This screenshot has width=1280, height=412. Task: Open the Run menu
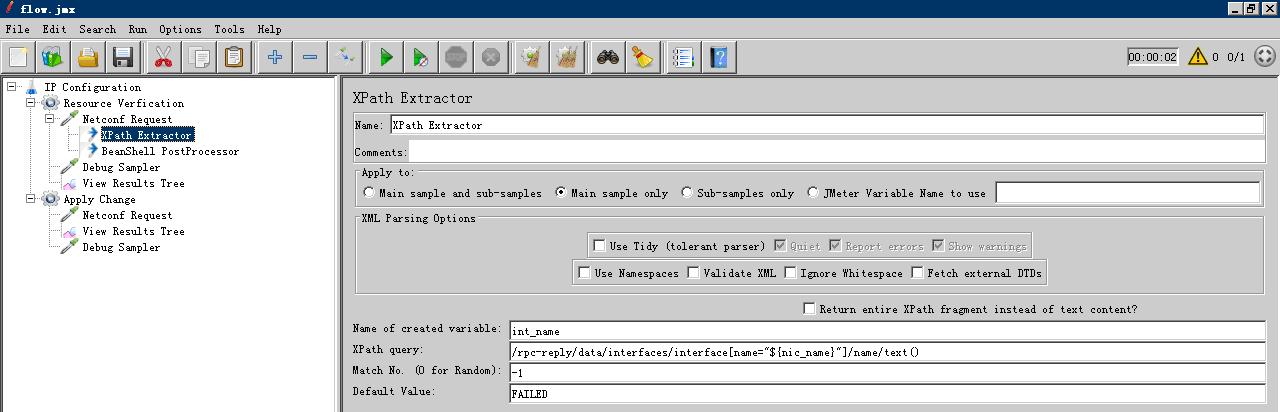138,29
